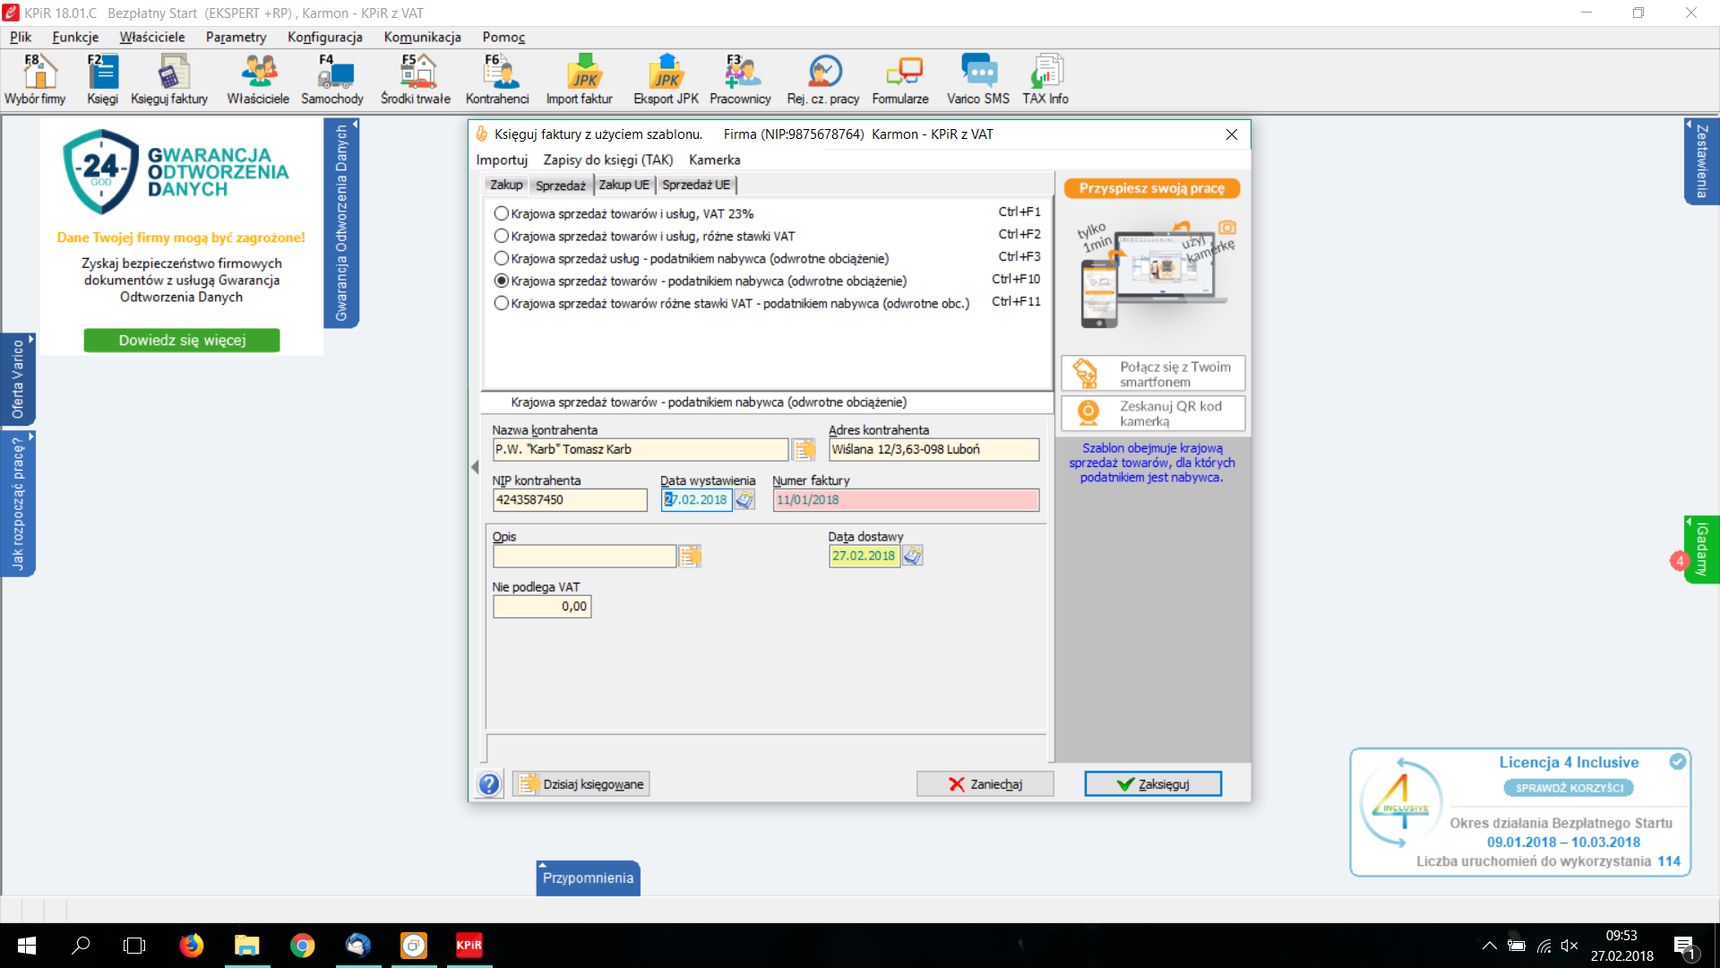Select sprzedaż towarów różne stawki VAT odwrotne obc.

point(501,303)
